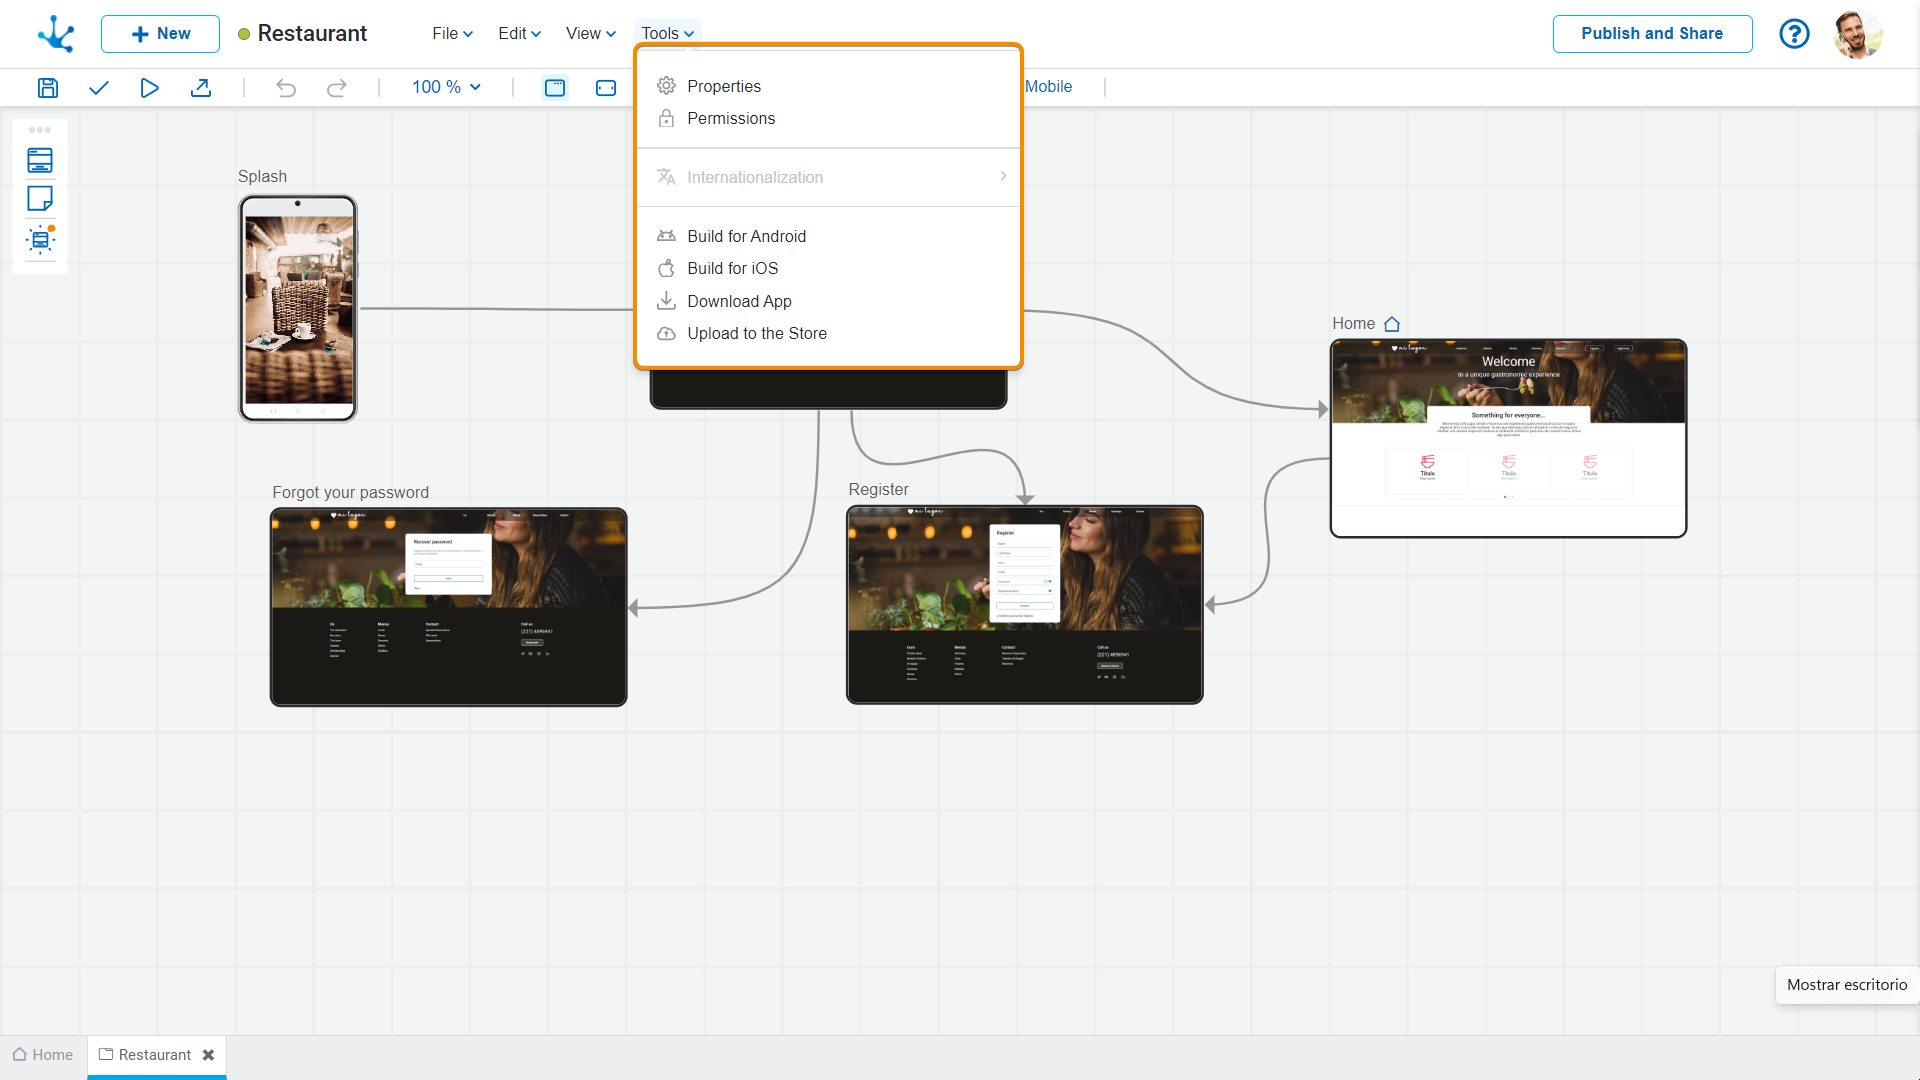The image size is (1920, 1080).
Task: Click the Publish and Share button
Action: [1652, 34]
